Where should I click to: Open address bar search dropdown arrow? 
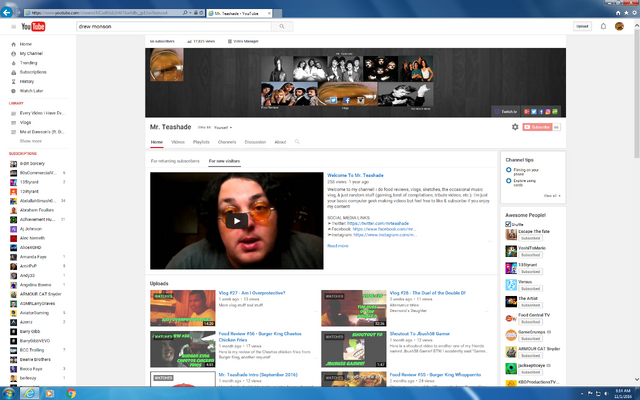(x=190, y=13)
